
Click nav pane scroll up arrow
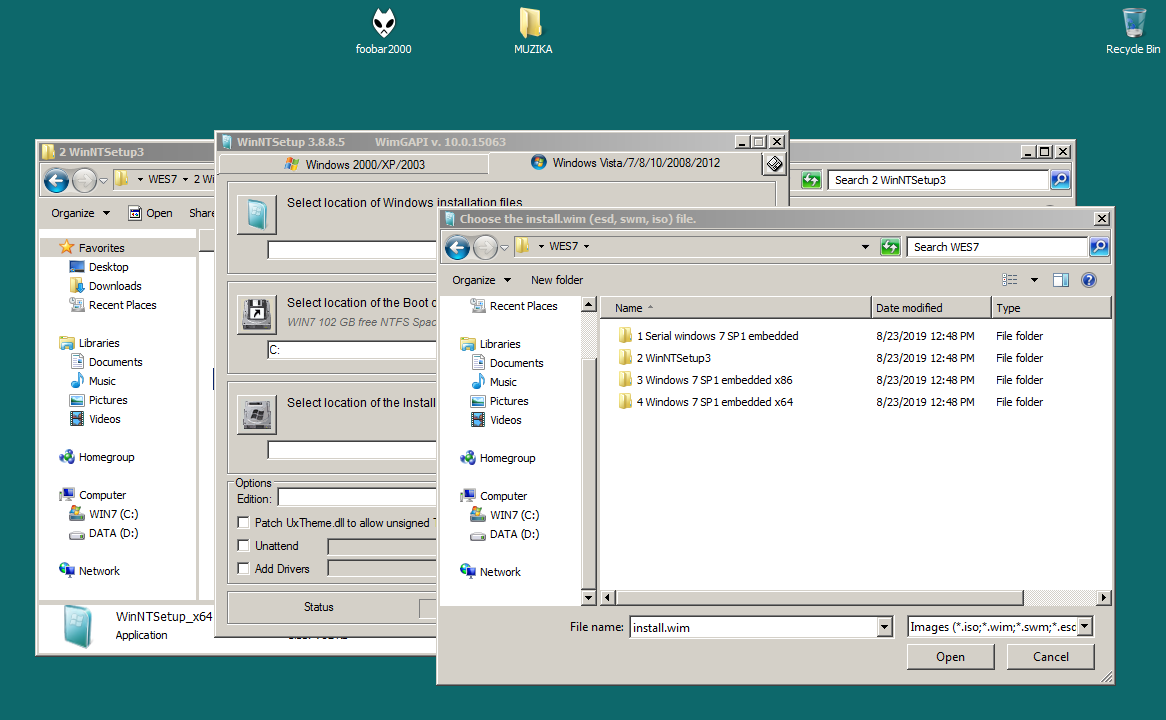[x=588, y=304]
